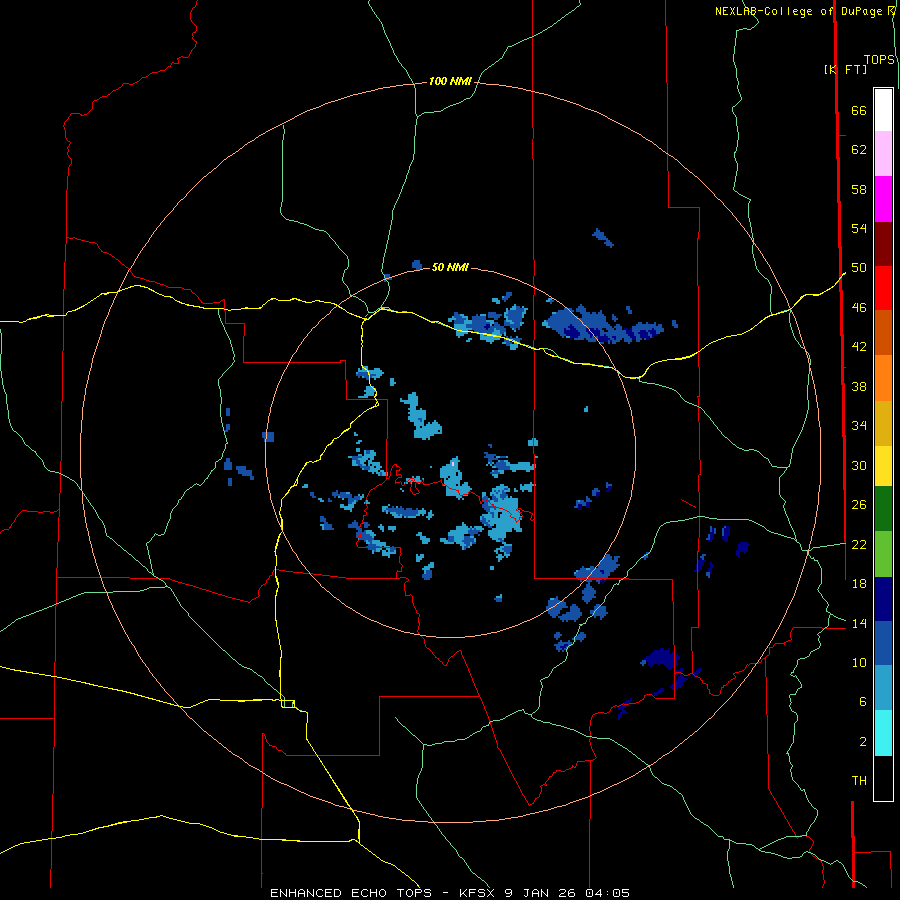Click the magenta 58 kft legend swatch
Image resolution: width=900 pixels, height=900 pixels.
883,199
